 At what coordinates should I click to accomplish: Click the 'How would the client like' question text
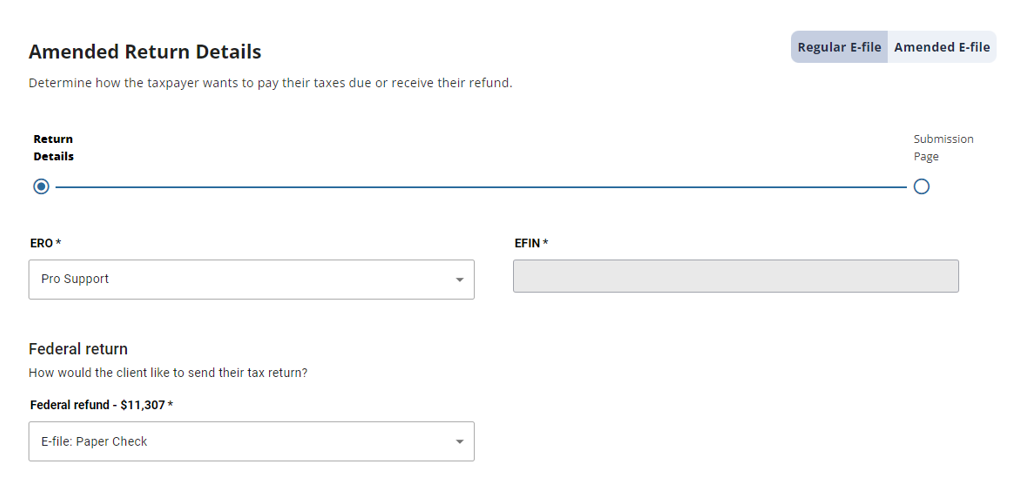pos(168,374)
